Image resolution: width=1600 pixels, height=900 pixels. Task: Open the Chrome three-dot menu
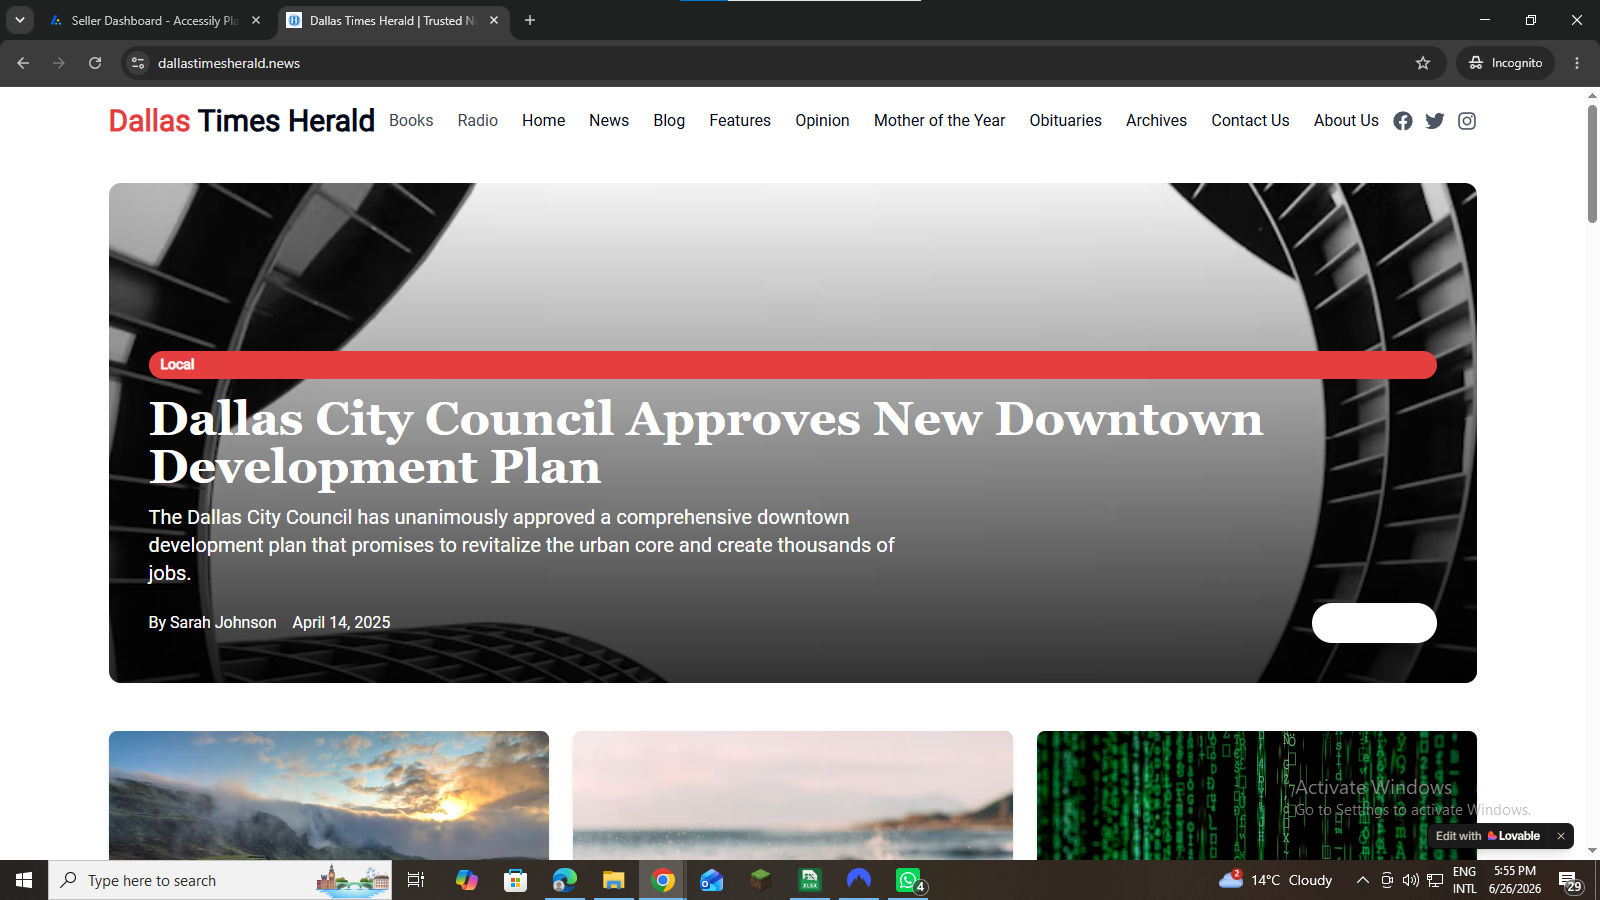(x=1577, y=63)
